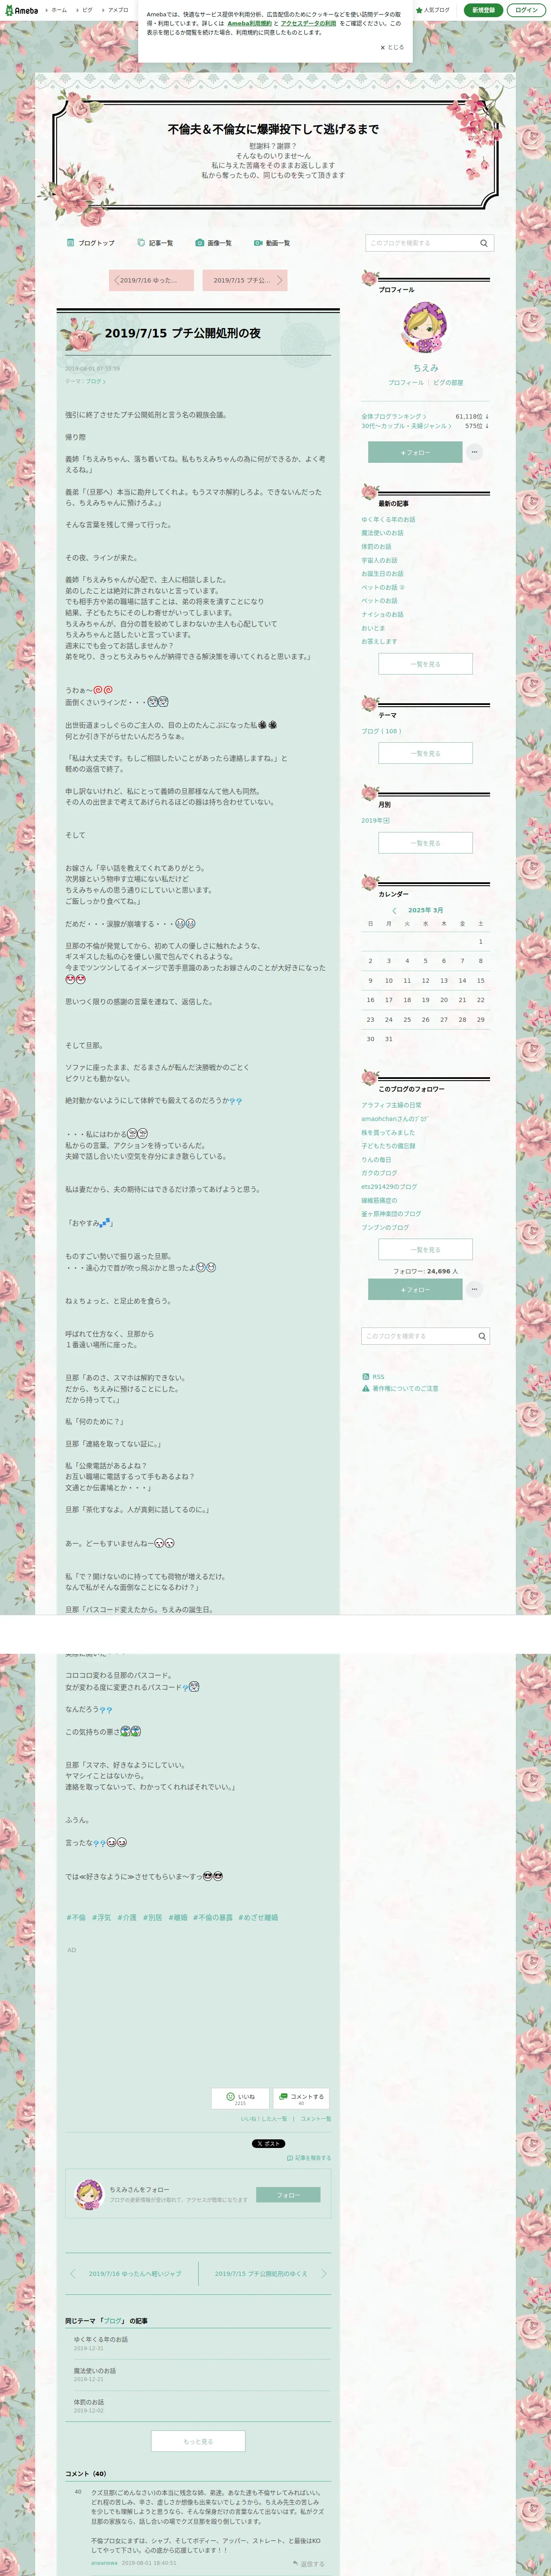Go to previous month arrow in calendar
The image size is (551, 2576).
pyautogui.click(x=394, y=911)
